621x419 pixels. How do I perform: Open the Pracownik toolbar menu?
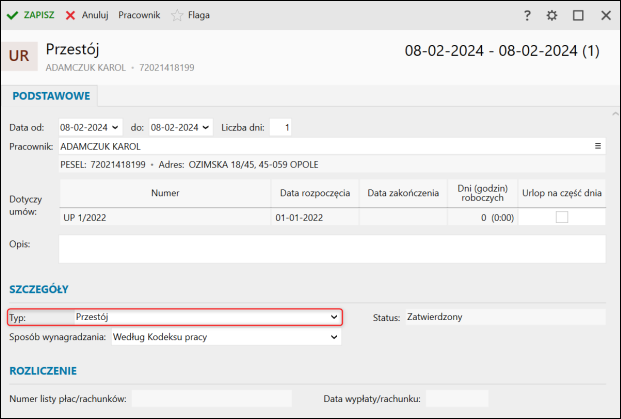pyautogui.click(x=139, y=15)
